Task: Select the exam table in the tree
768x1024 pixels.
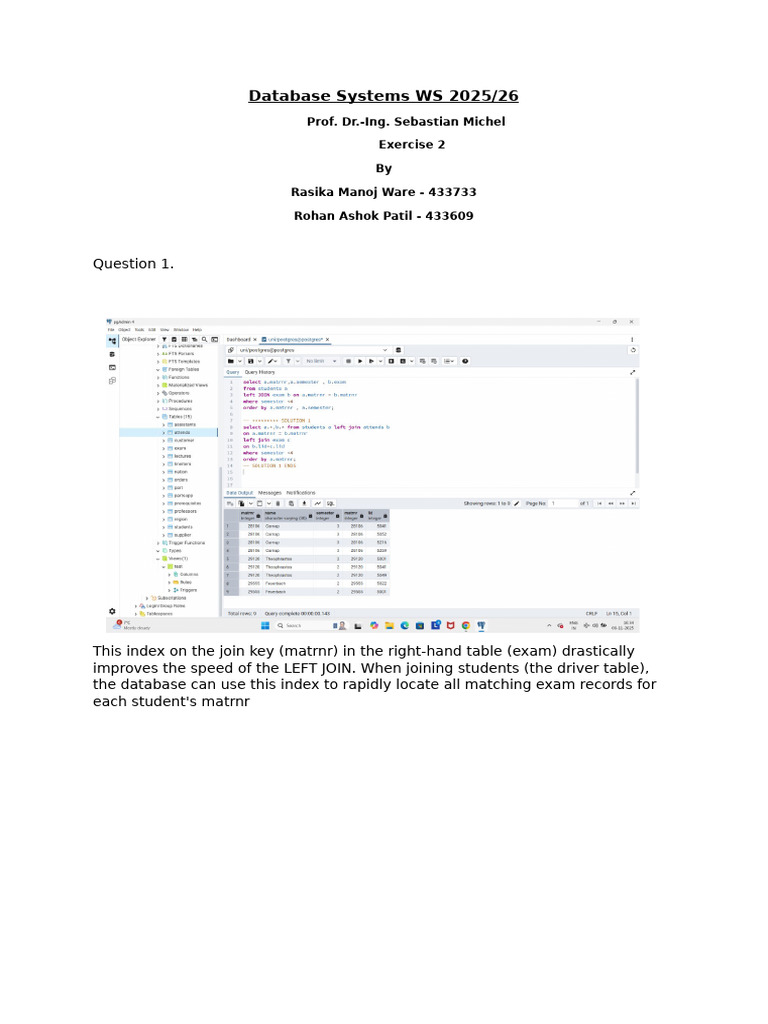Action: pyautogui.click(x=180, y=449)
